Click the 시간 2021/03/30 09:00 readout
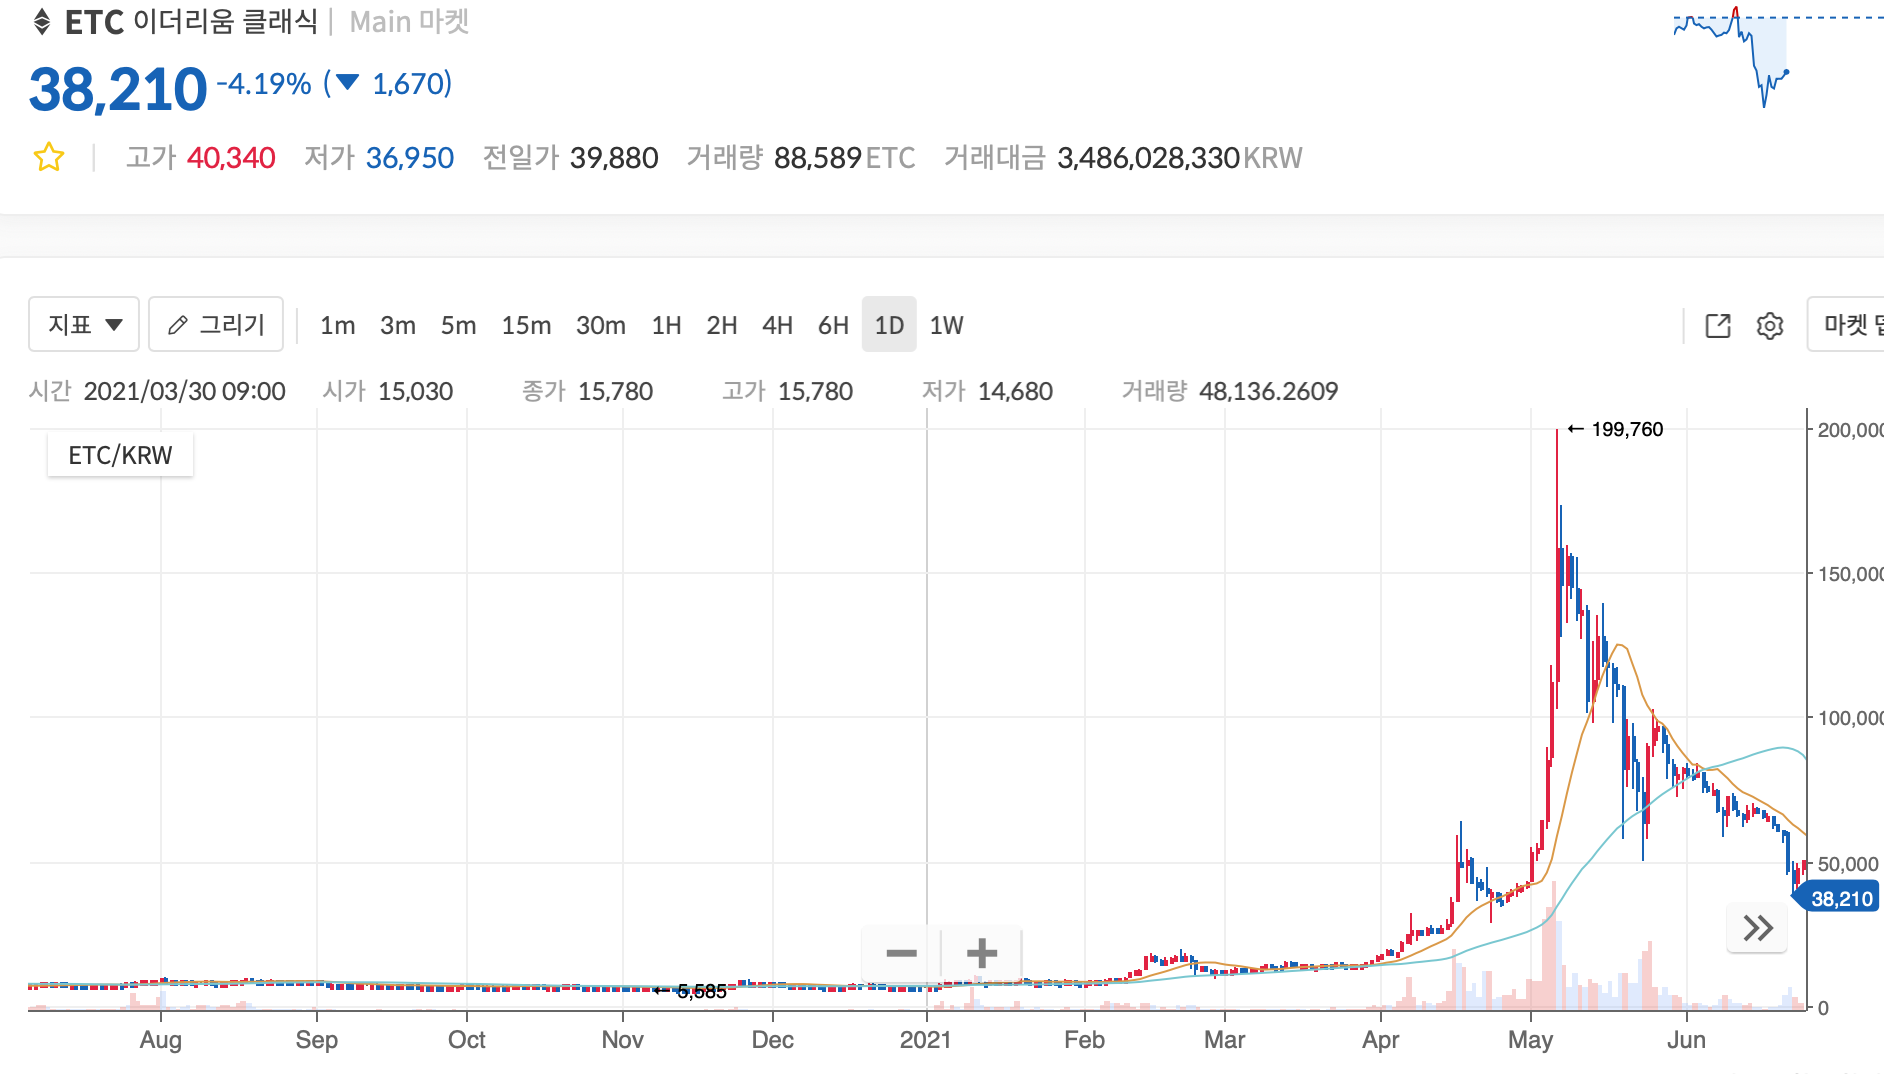Screen dimensions: 1884x1074 (x=158, y=391)
